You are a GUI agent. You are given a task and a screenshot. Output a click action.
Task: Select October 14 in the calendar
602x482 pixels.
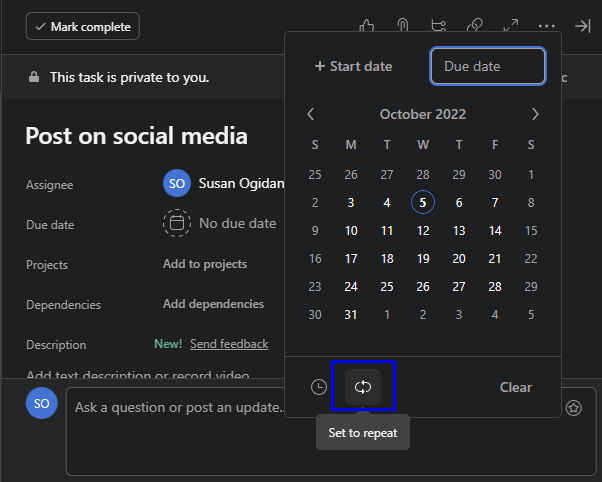495,230
